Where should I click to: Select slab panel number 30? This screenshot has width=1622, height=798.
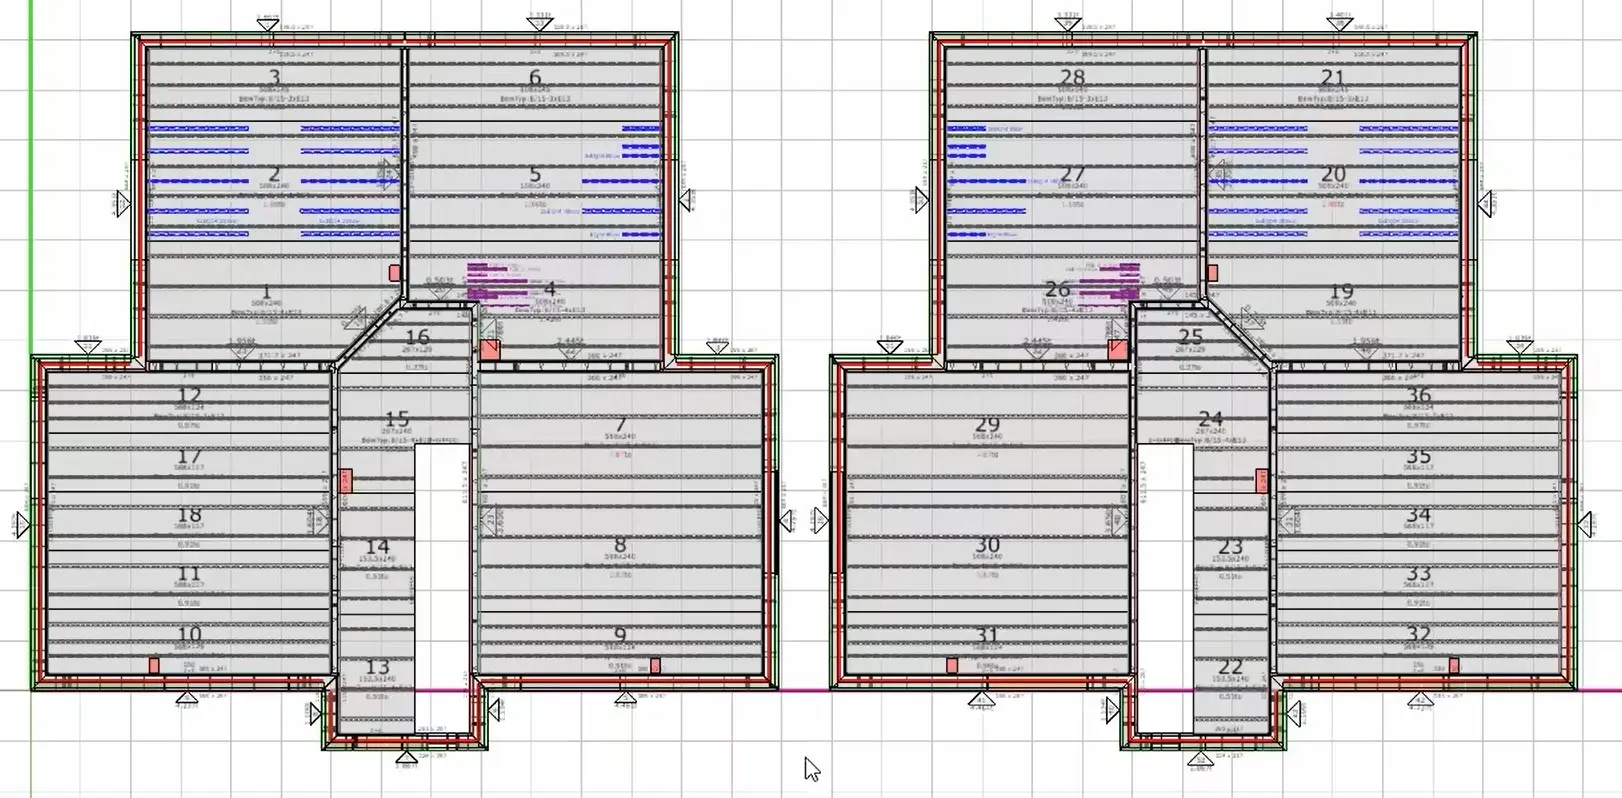point(987,546)
